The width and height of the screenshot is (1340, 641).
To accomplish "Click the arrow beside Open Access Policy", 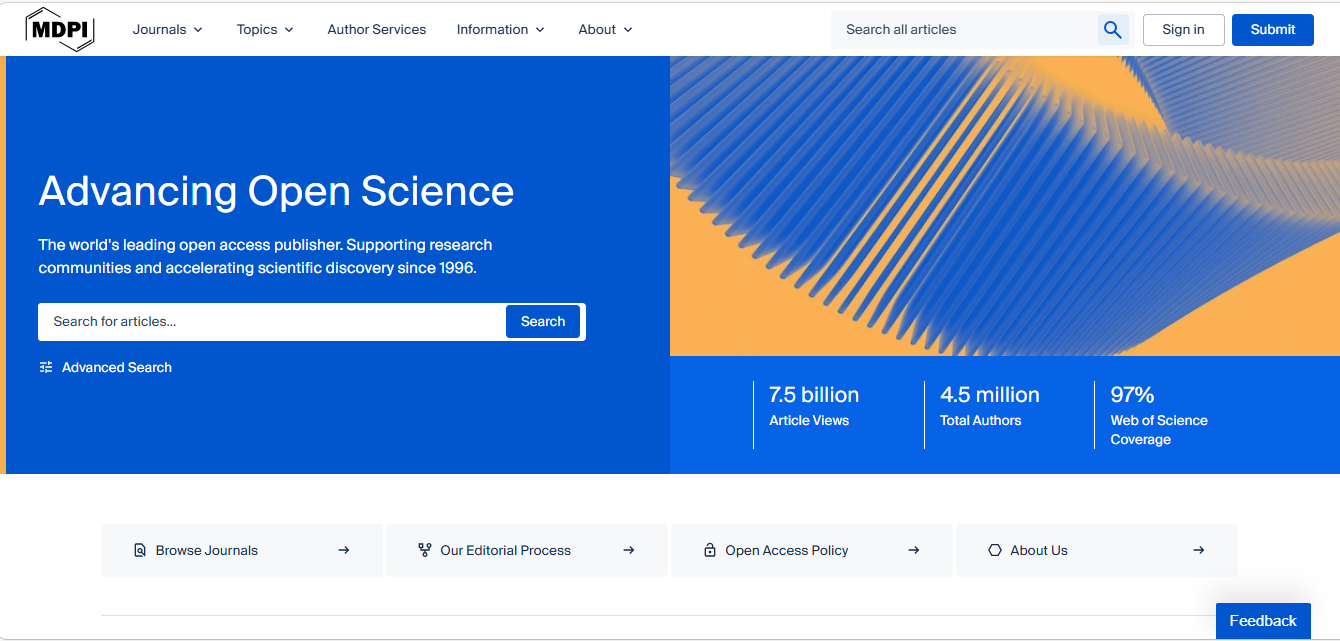I will point(913,549).
